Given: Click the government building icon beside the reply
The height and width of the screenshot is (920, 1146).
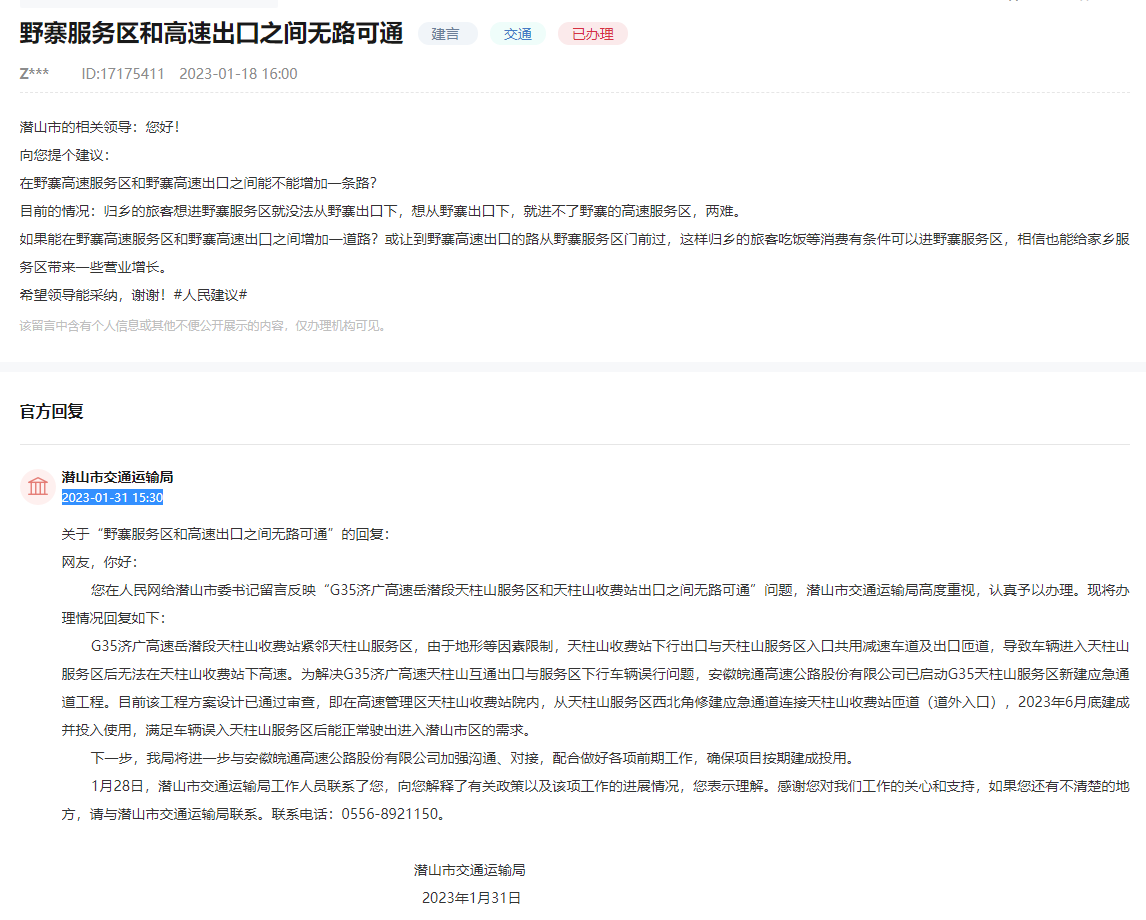Looking at the screenshot, I should [x=38, y=487].
